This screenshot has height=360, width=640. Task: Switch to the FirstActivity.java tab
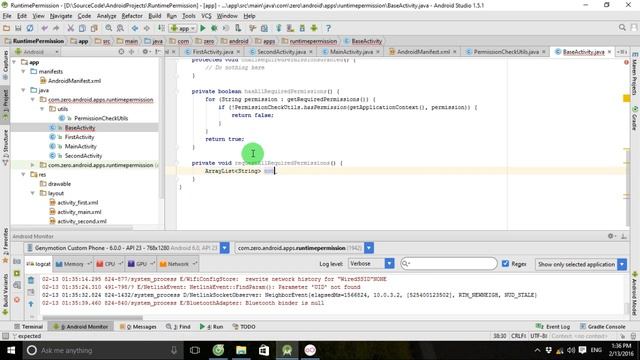click(x=213, y=52)
